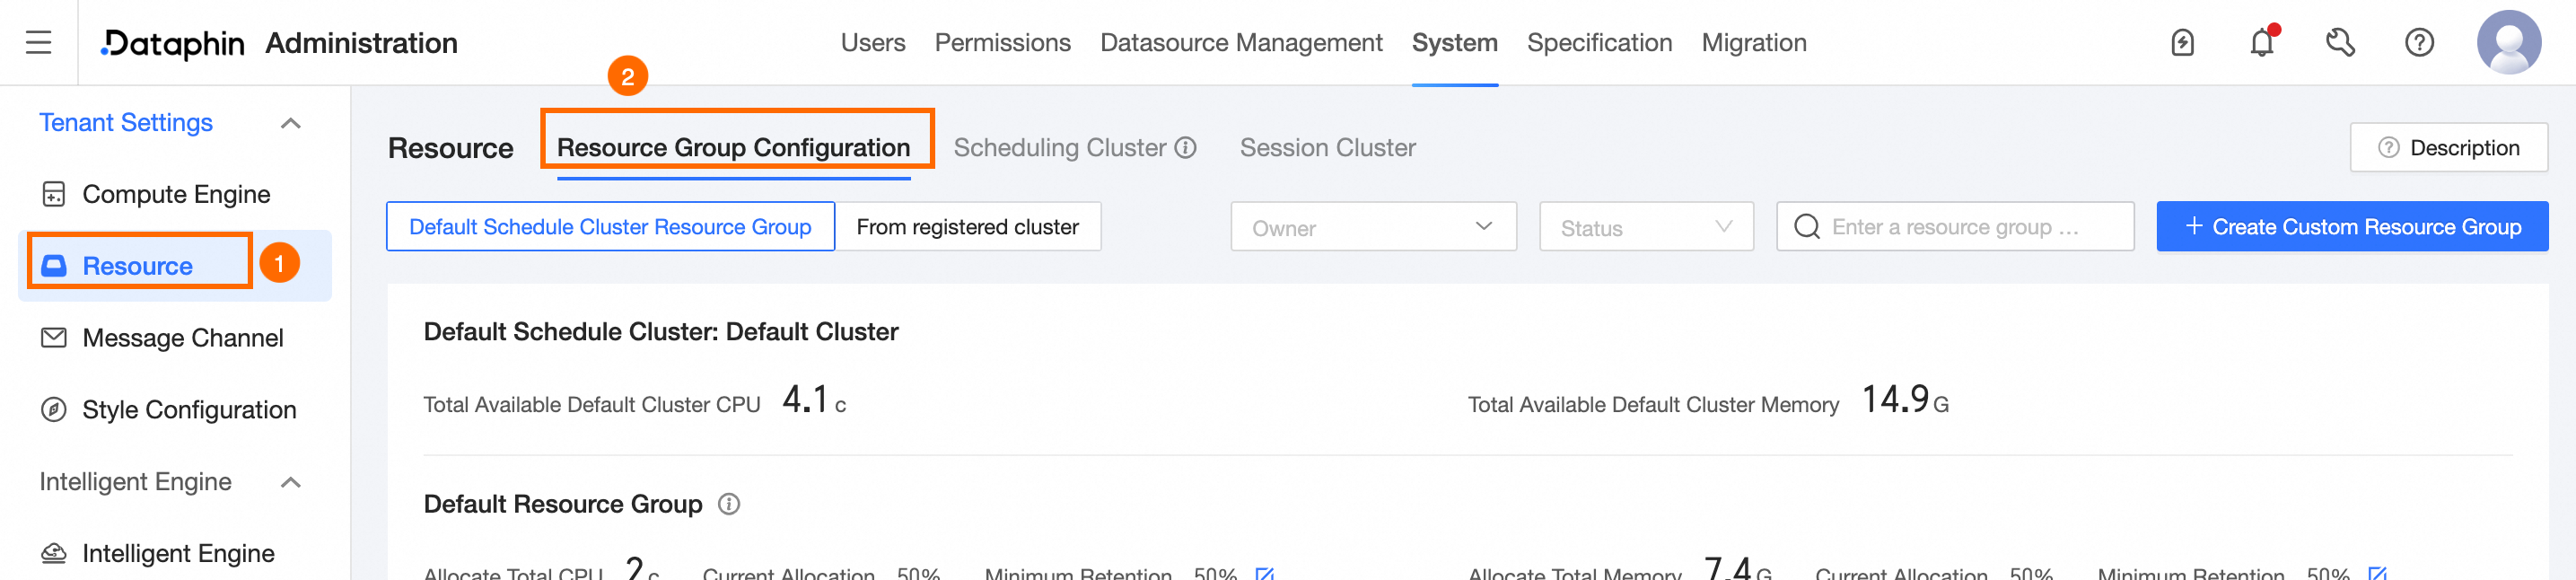
Task: Open Resource in sidebar
Action: [175, 266]
